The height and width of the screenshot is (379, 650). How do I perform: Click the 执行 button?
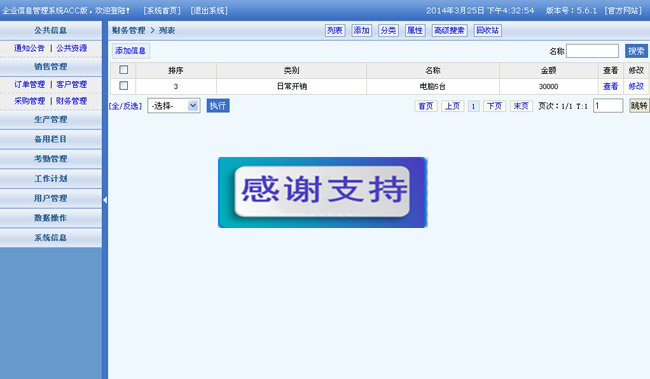(x=218, y=106)
